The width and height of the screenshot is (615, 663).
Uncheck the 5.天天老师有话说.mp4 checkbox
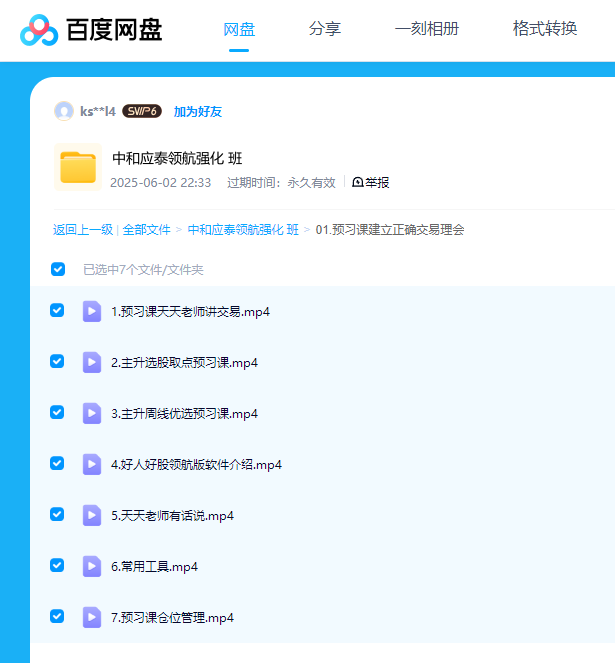[57, 514]
